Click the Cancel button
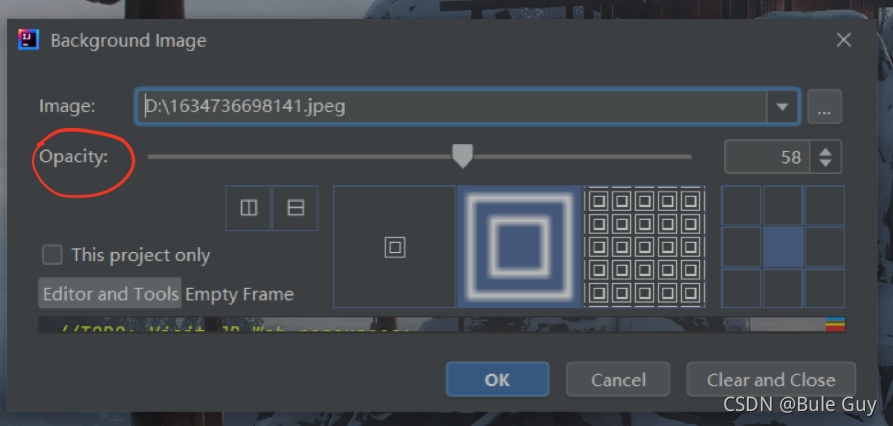Image resolution: width=893 pixels, height=426 pixels. click(x=618, y=379)
